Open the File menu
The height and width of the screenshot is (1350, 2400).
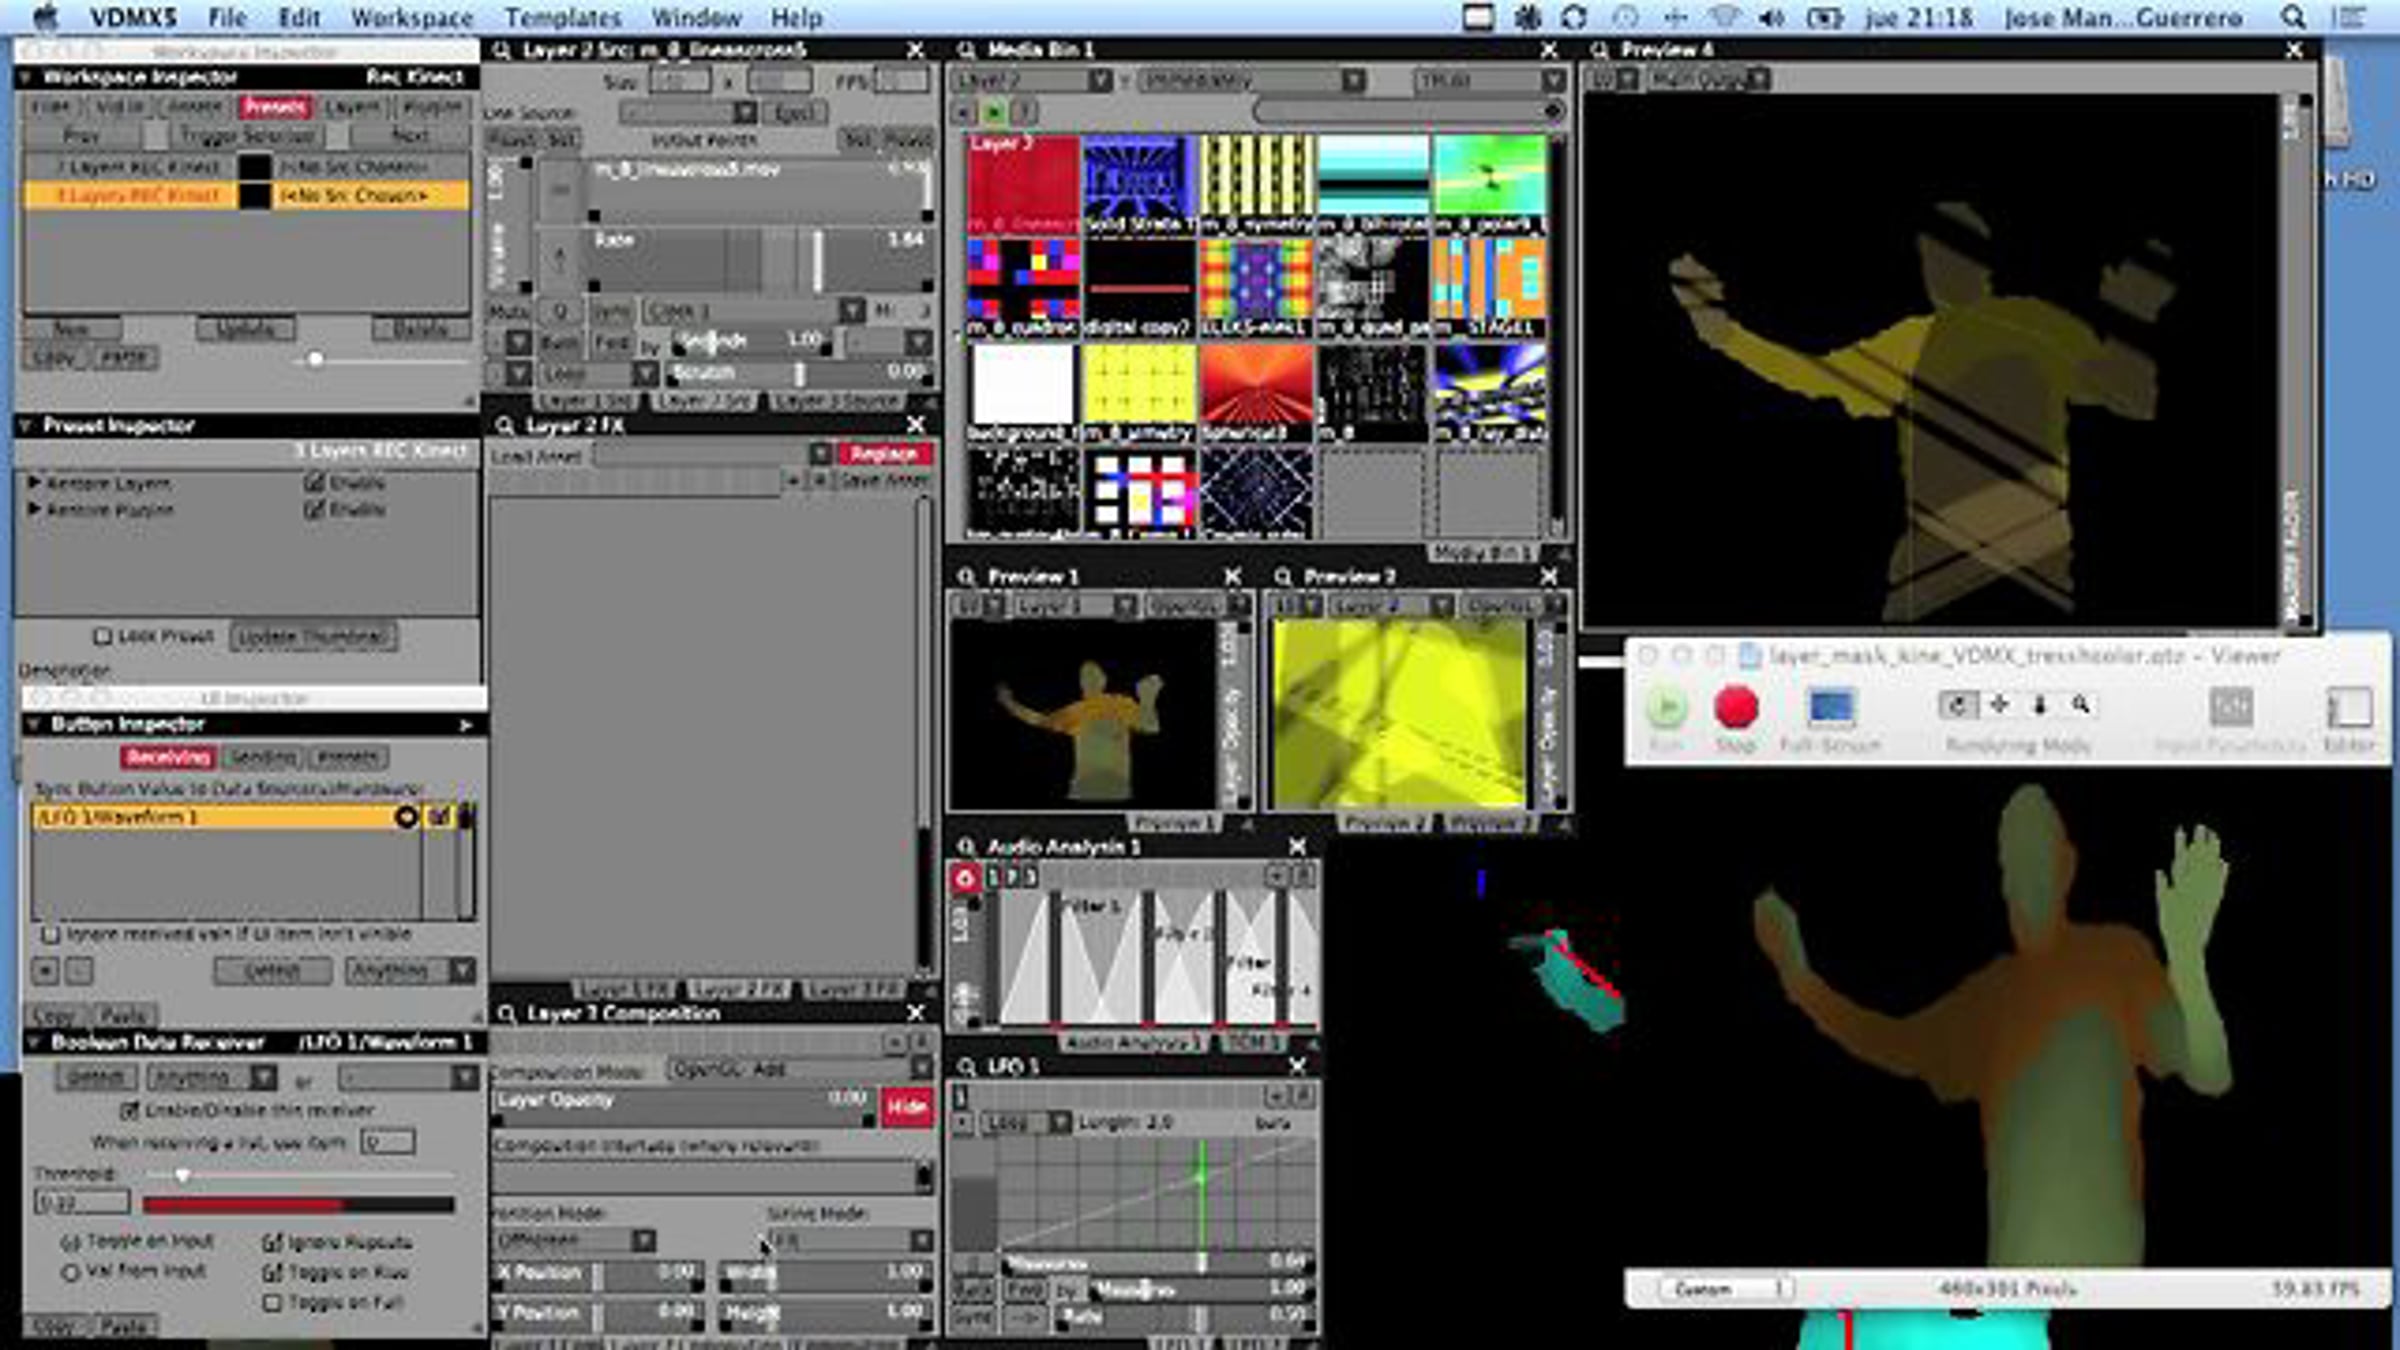click(x=227, y=18)
